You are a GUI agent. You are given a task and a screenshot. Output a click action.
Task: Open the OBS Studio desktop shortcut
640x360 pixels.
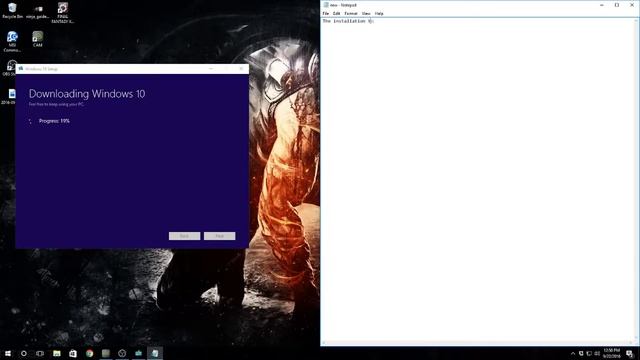point(10,68)
